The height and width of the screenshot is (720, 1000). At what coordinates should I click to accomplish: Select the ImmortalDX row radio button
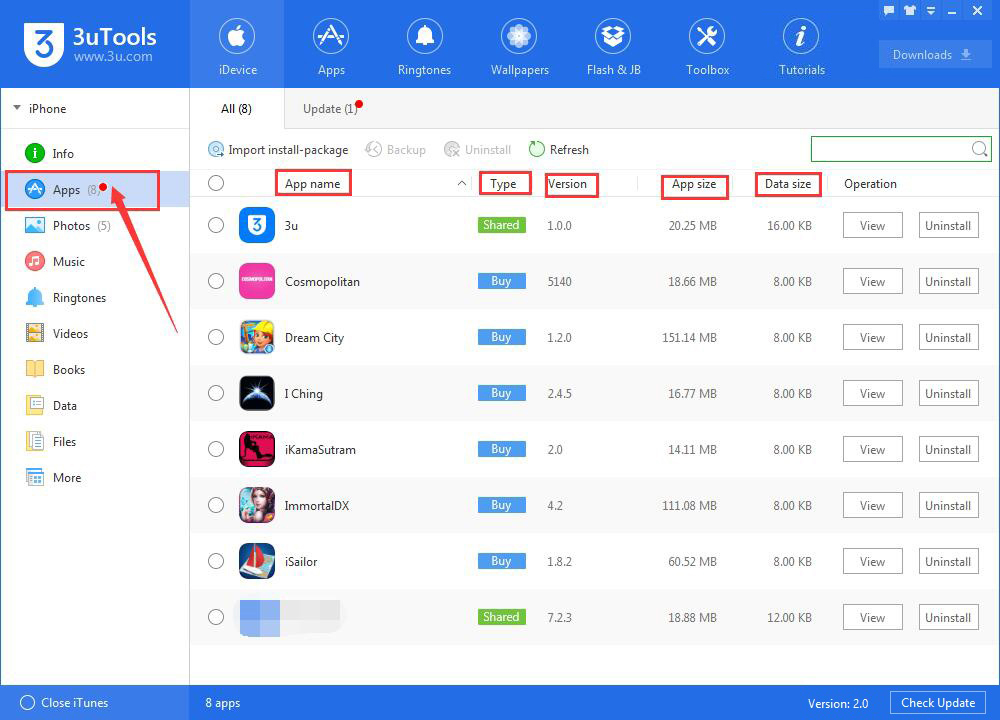(x=216, y=505)
